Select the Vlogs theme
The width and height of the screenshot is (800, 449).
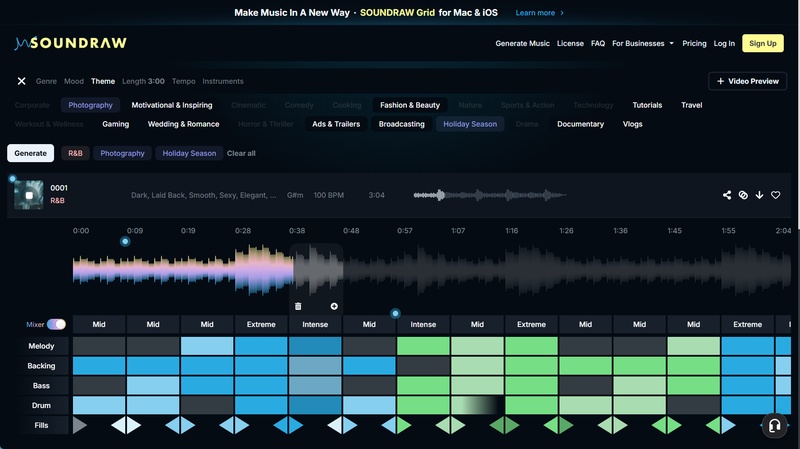[632, 124]
